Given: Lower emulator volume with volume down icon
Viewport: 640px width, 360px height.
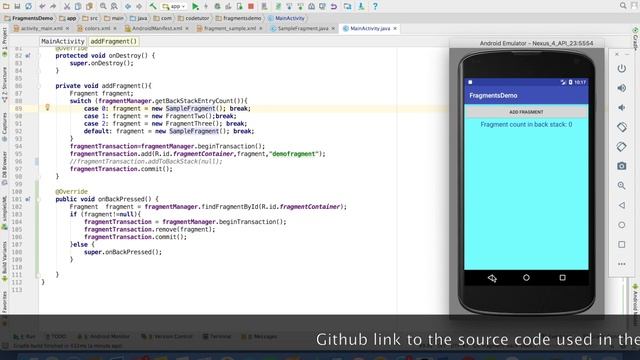Looking at the screenshot, I should [x=622, y=107].
